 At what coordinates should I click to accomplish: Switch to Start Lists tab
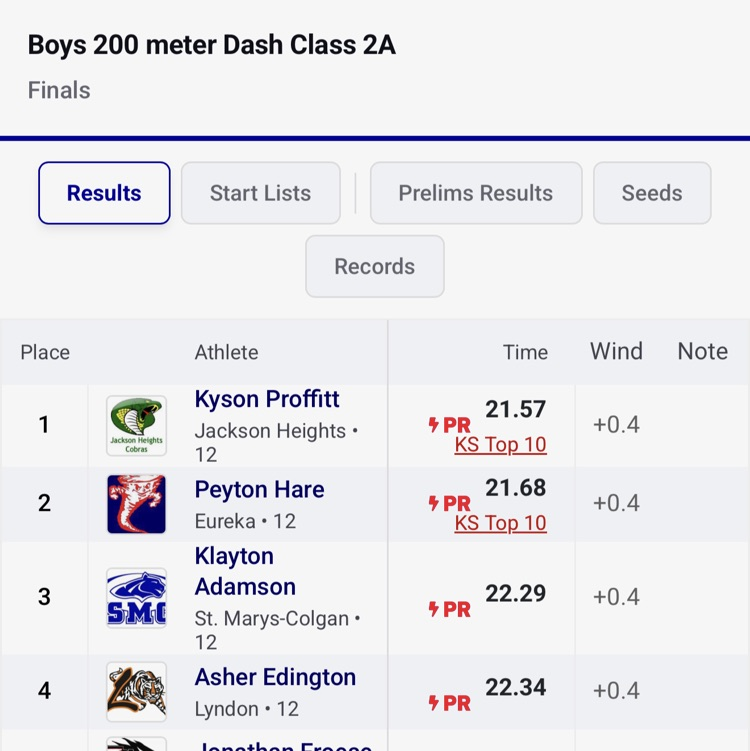261,193
